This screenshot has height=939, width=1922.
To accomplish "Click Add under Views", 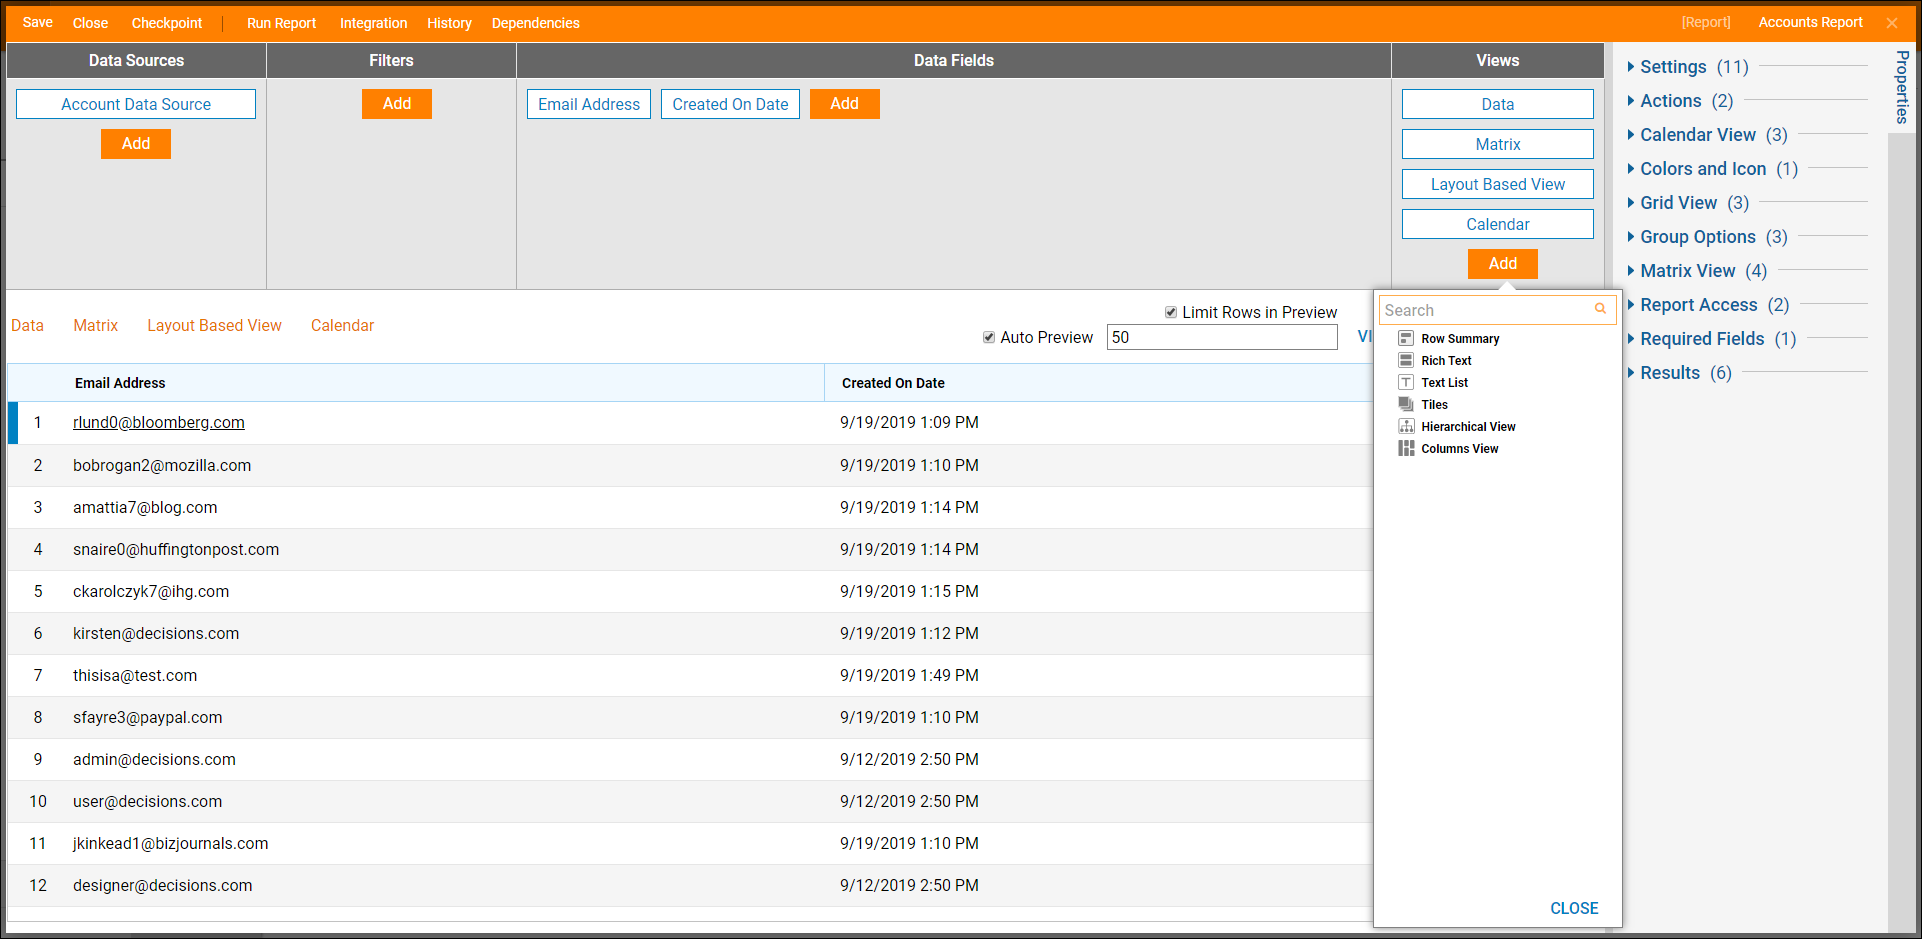I will pos(1503,264).
